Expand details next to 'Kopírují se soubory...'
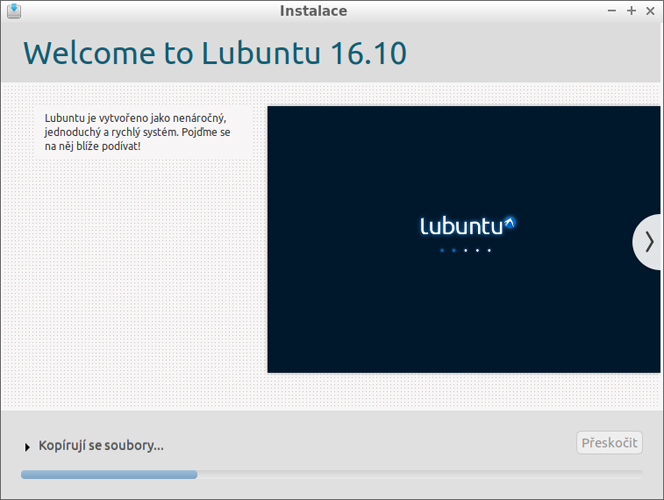 tap(28, 447)
